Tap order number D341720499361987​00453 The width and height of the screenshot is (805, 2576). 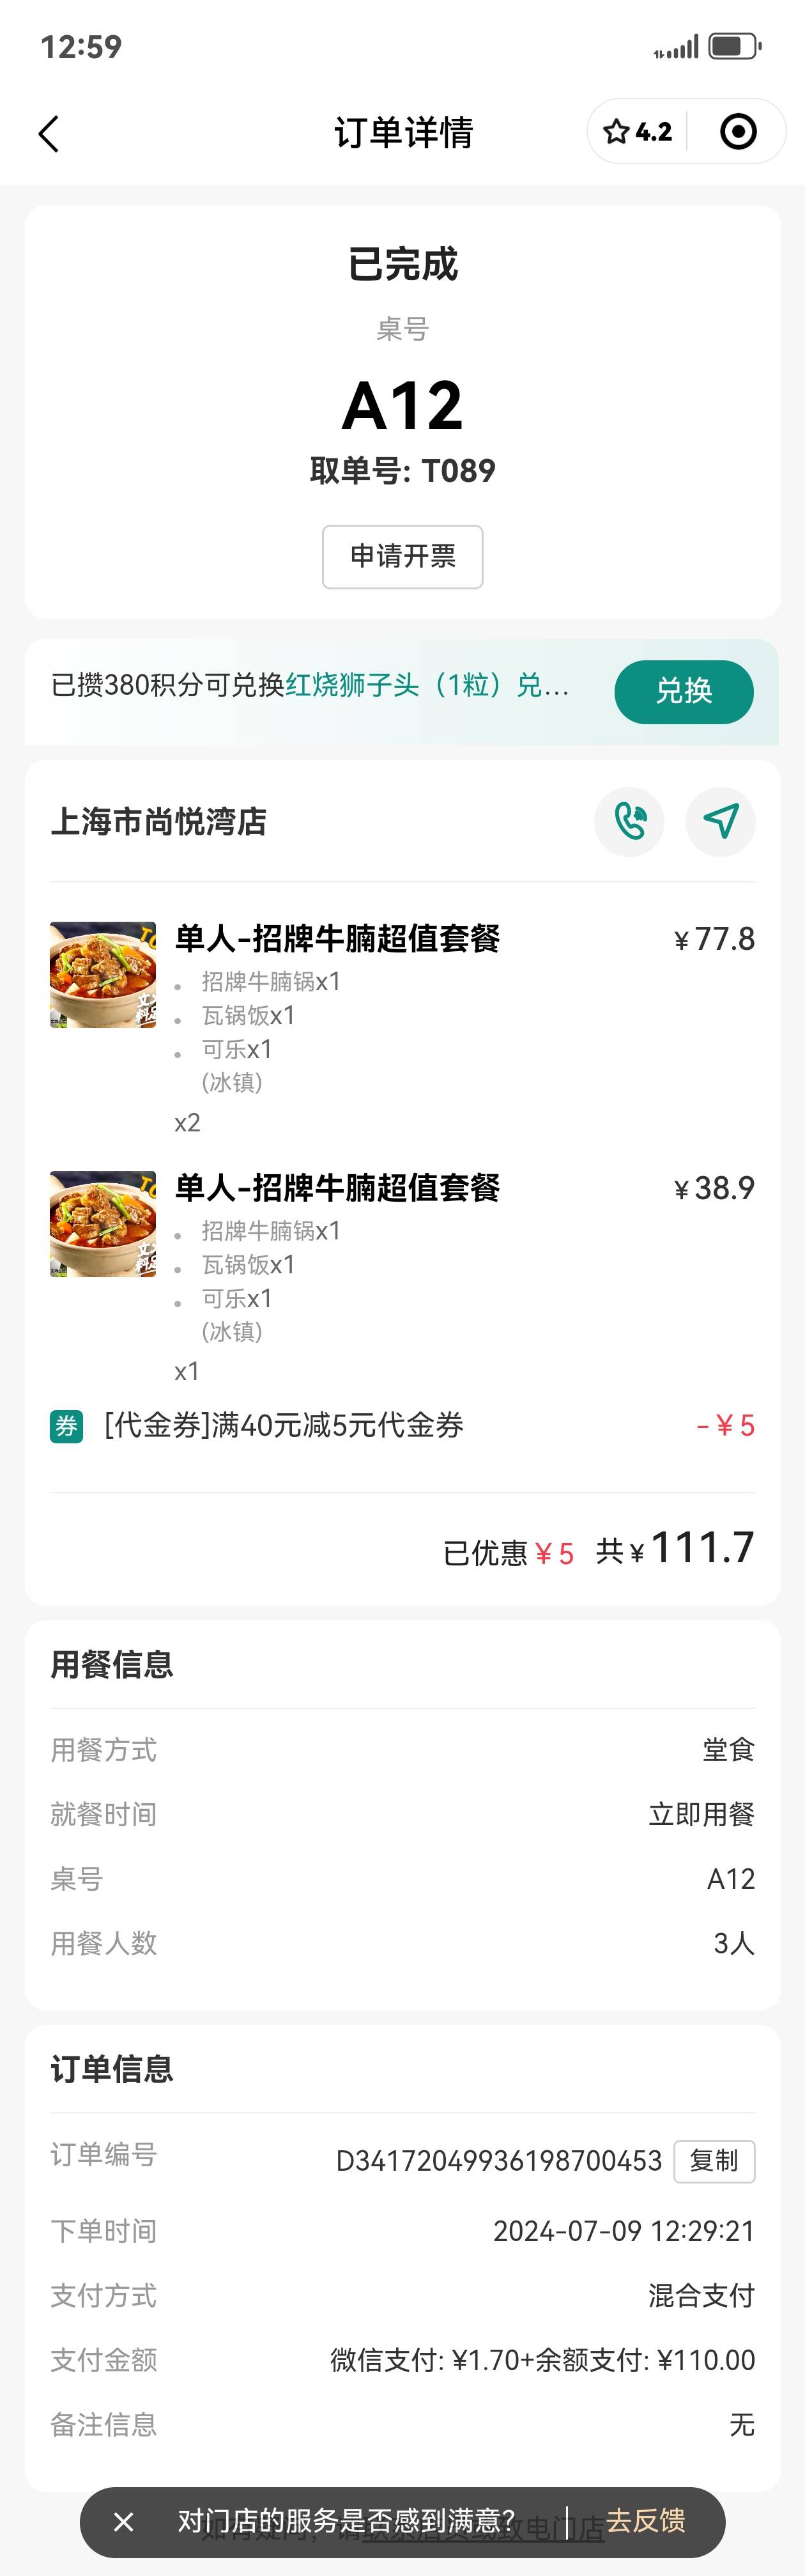point(499,2161)
